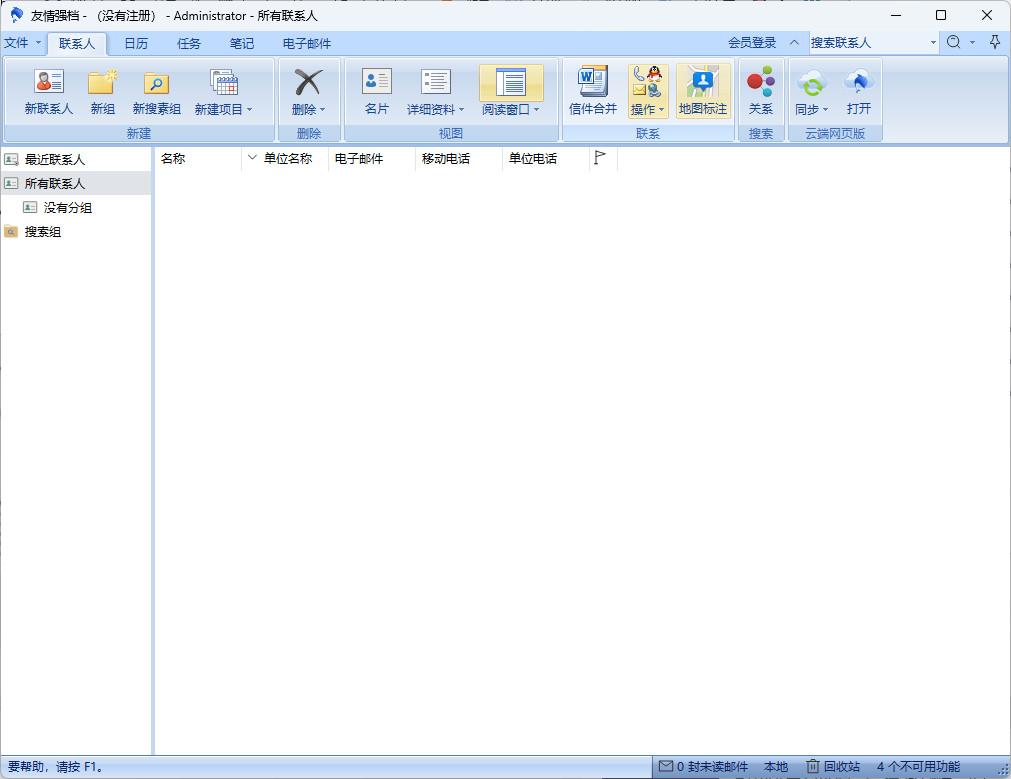Sort by 单位电话 column header
1011x779 pixels.
click(545, 159)
